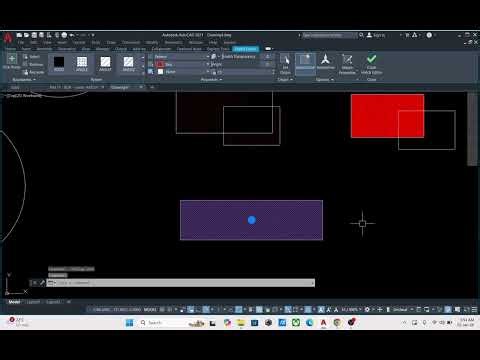Expand the hatch pattern gallery list
The width and height of the screenshot is (480, 360).
pos(143,72)
